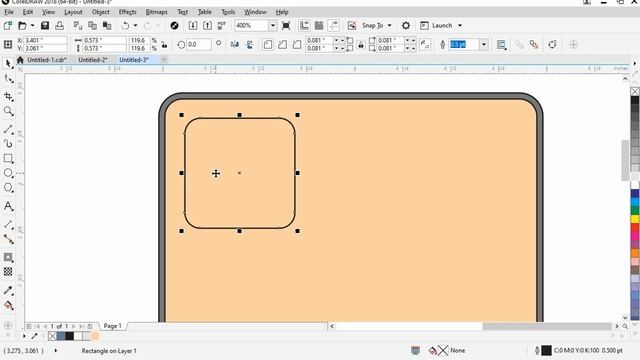
Task: Select the Freehand tool
Action: 8,129
